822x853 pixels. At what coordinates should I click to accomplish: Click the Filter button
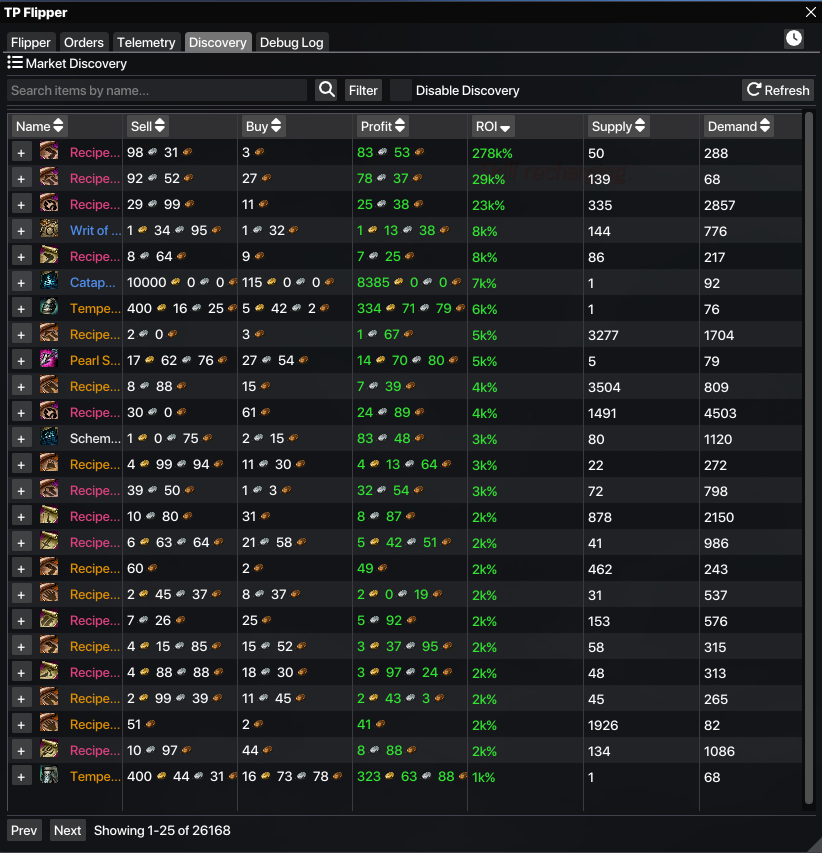[362, 90]
